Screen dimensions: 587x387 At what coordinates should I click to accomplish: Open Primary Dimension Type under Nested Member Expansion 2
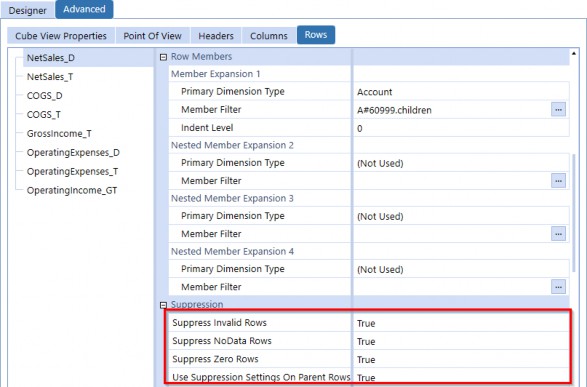pos(461,163)
